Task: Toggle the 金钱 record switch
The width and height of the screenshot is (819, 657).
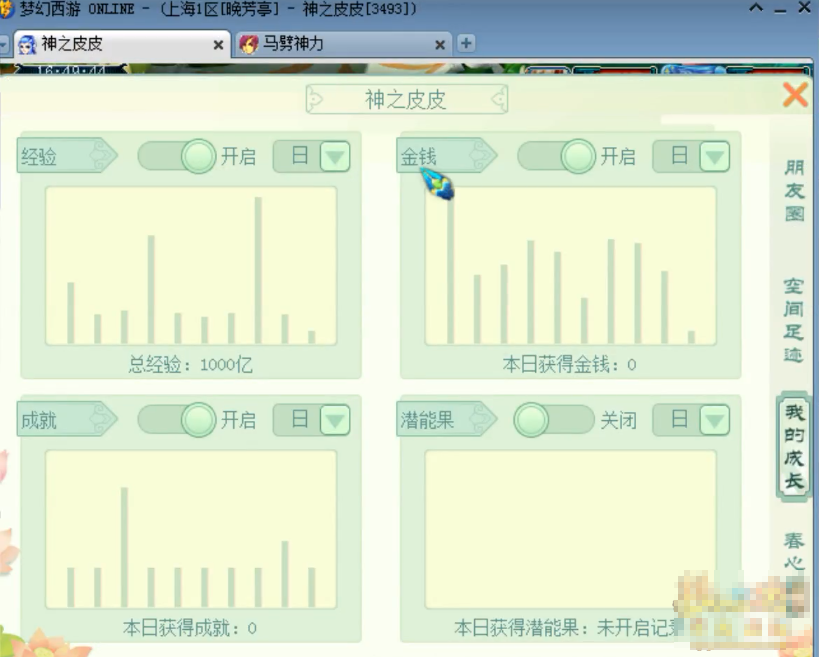Action: tap(557, 156)
